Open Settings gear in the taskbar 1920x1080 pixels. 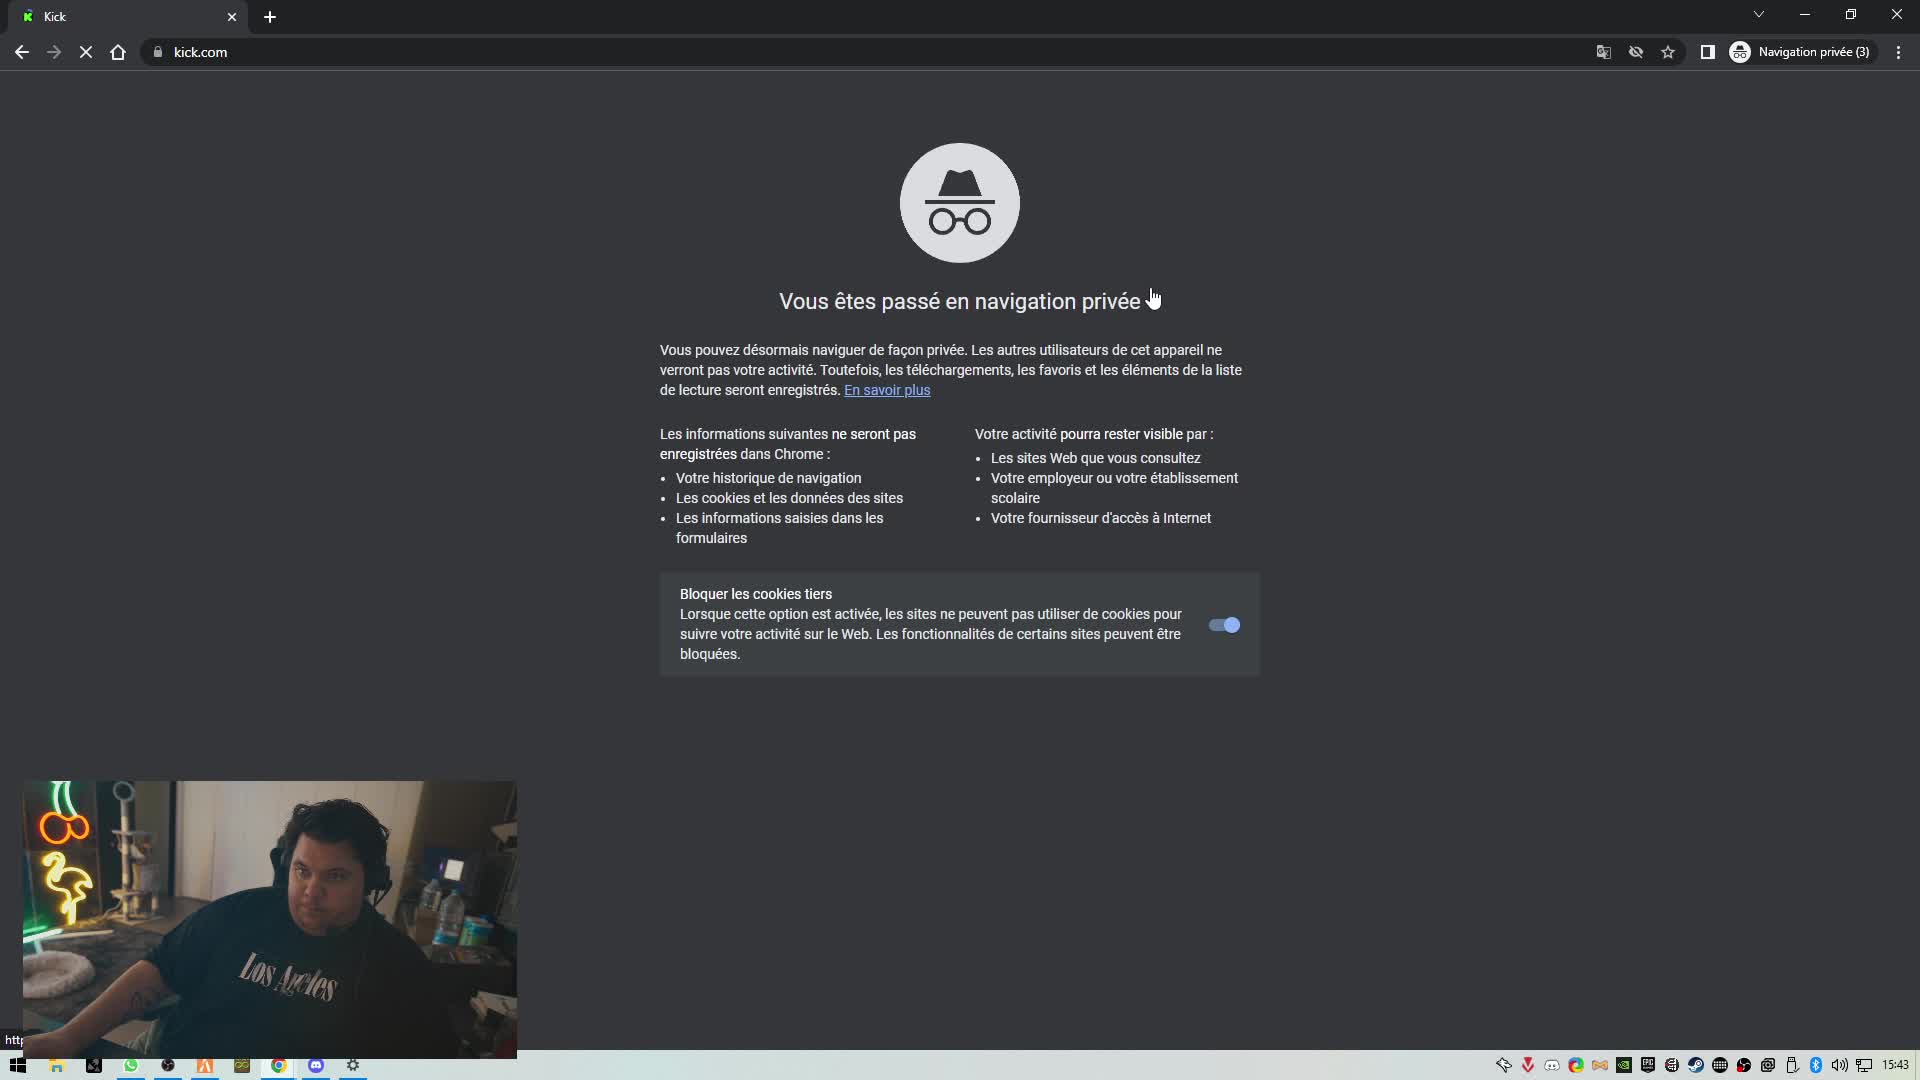coord(353,1065)
